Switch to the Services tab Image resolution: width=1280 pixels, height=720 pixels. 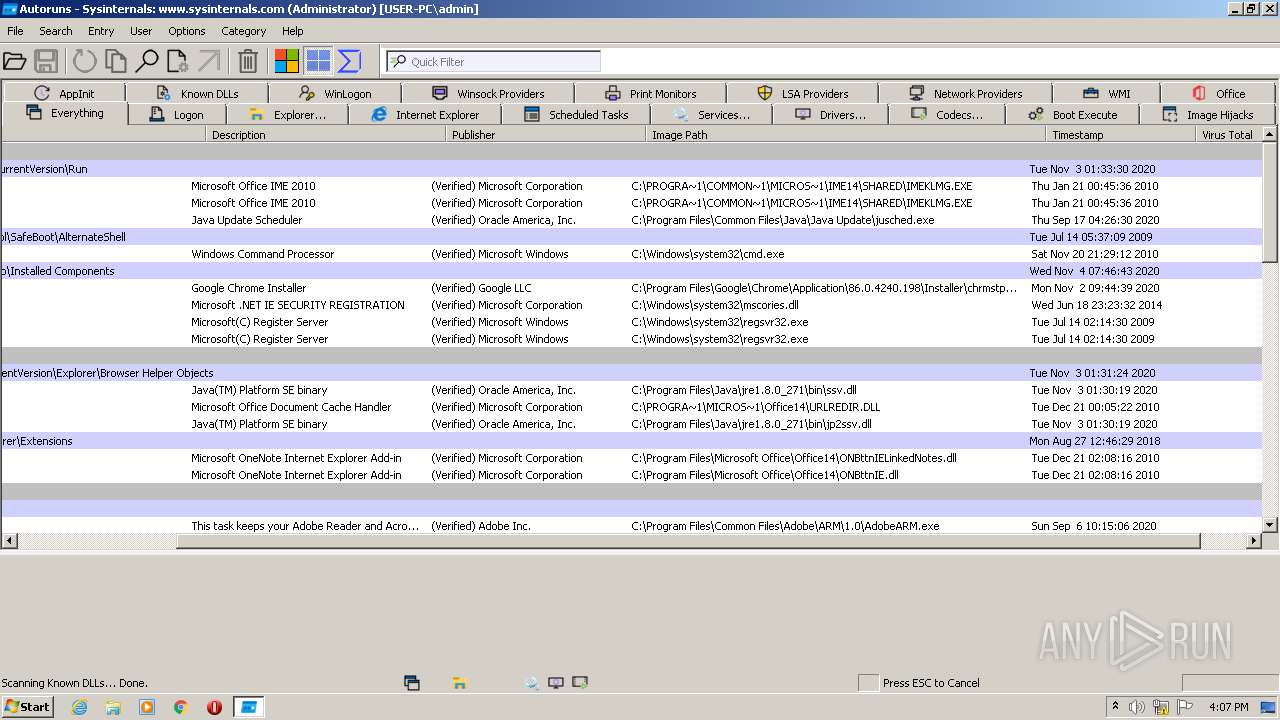pyautogui.click(x=712, y=115)
